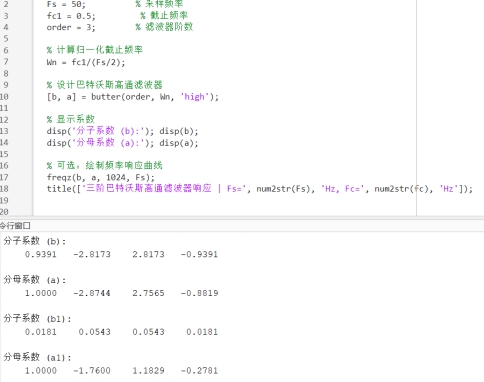This screenshot has height=382, width=484.
Task: Place cursor at disp(b); on line 13
Action: (179, 131)
